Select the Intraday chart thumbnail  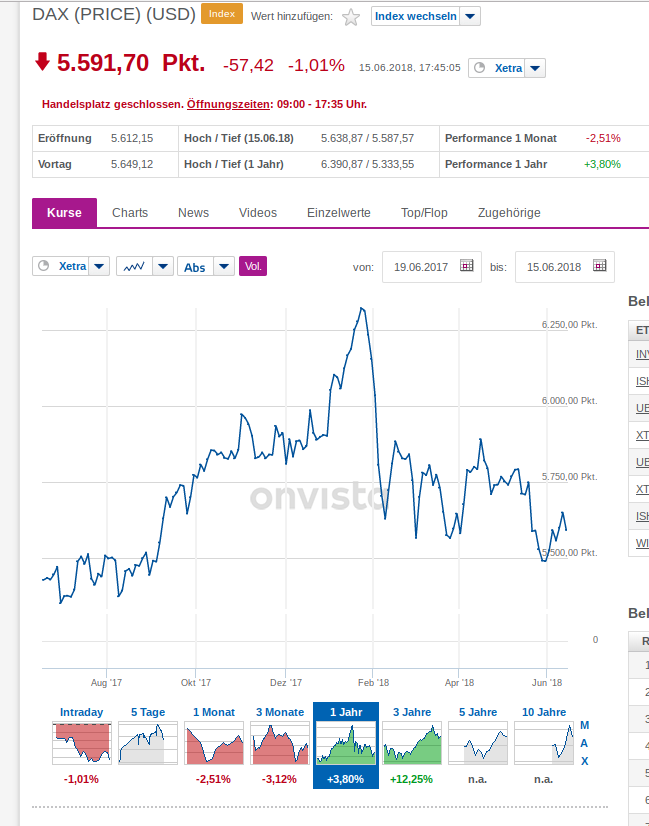point(81,742)
